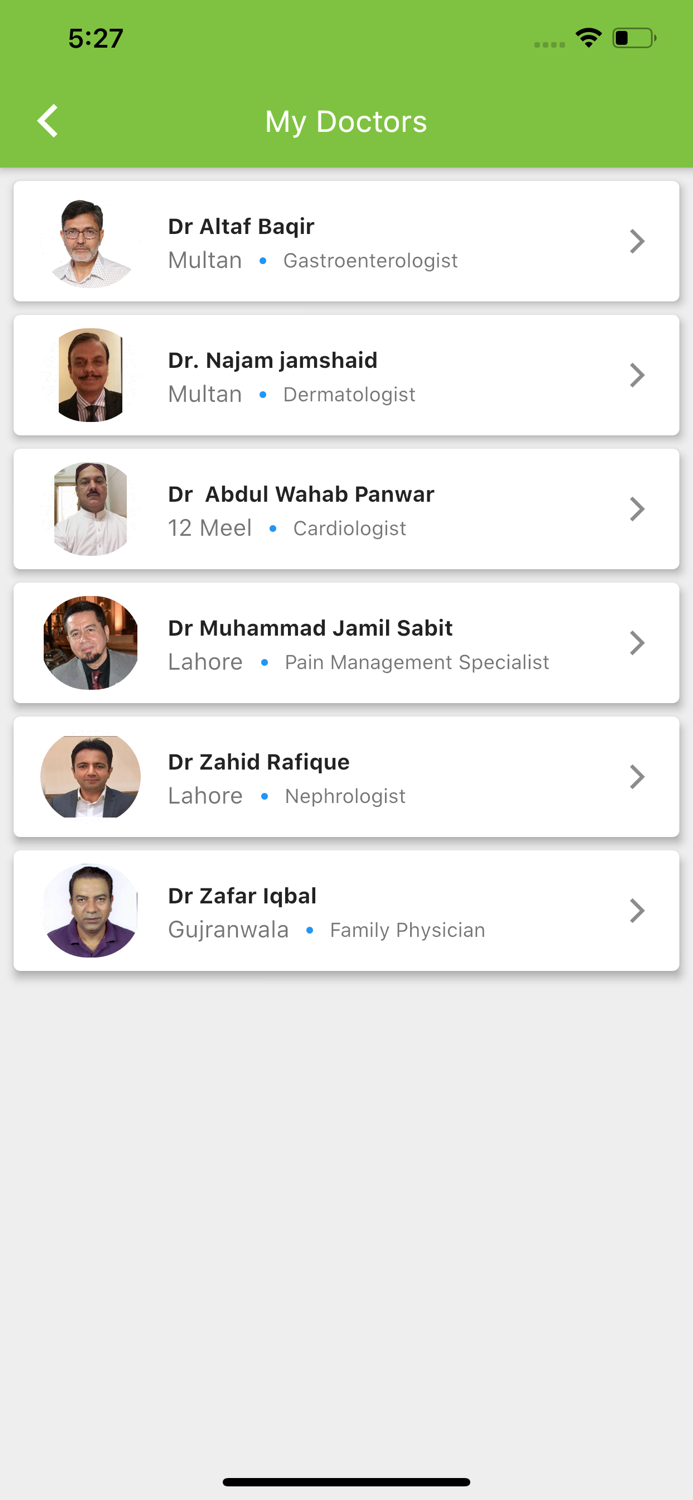Tap Dr. Najam jamshaid's profile picture
This screenshot has height=1500, width=693.
[90, 375]
